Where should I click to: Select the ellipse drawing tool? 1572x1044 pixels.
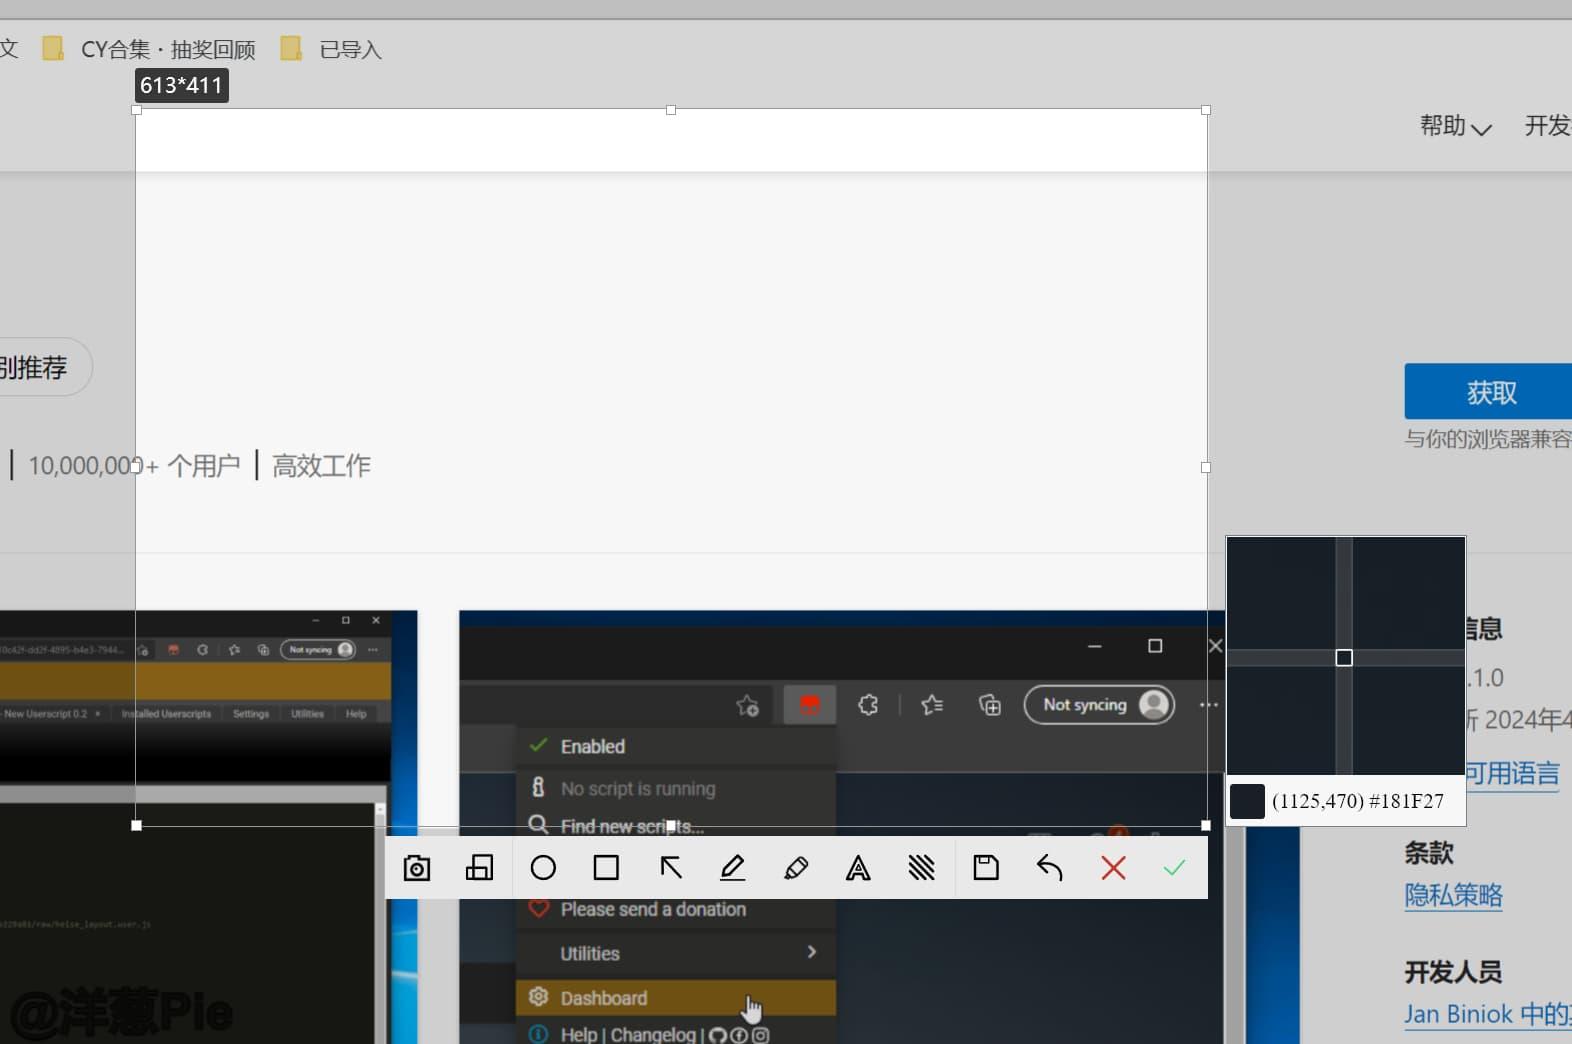[x=543, y=868]
